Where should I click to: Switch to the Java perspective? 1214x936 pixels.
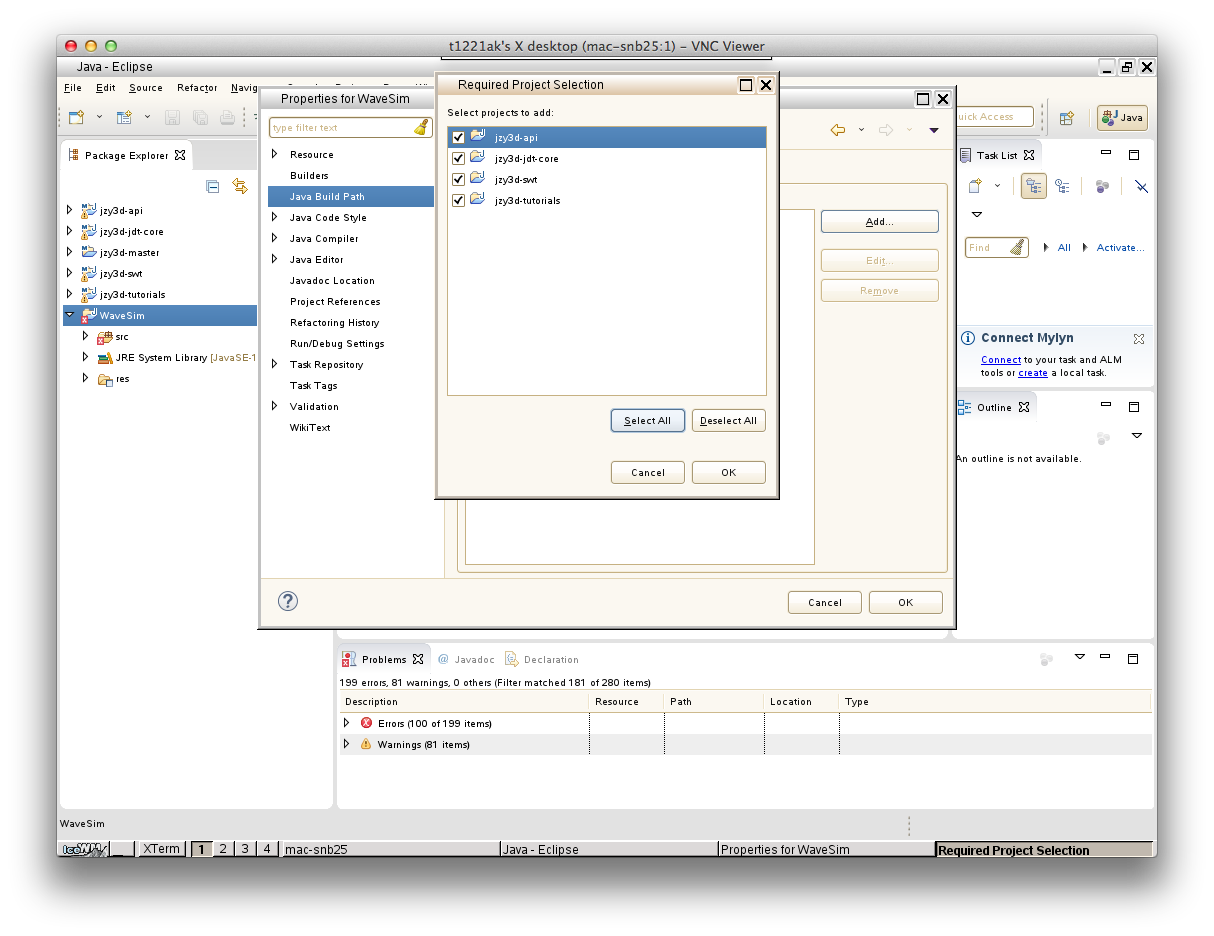1122,117
